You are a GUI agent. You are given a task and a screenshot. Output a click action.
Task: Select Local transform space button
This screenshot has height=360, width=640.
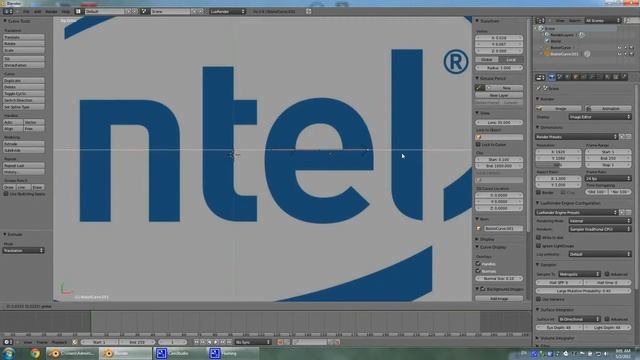511,60
